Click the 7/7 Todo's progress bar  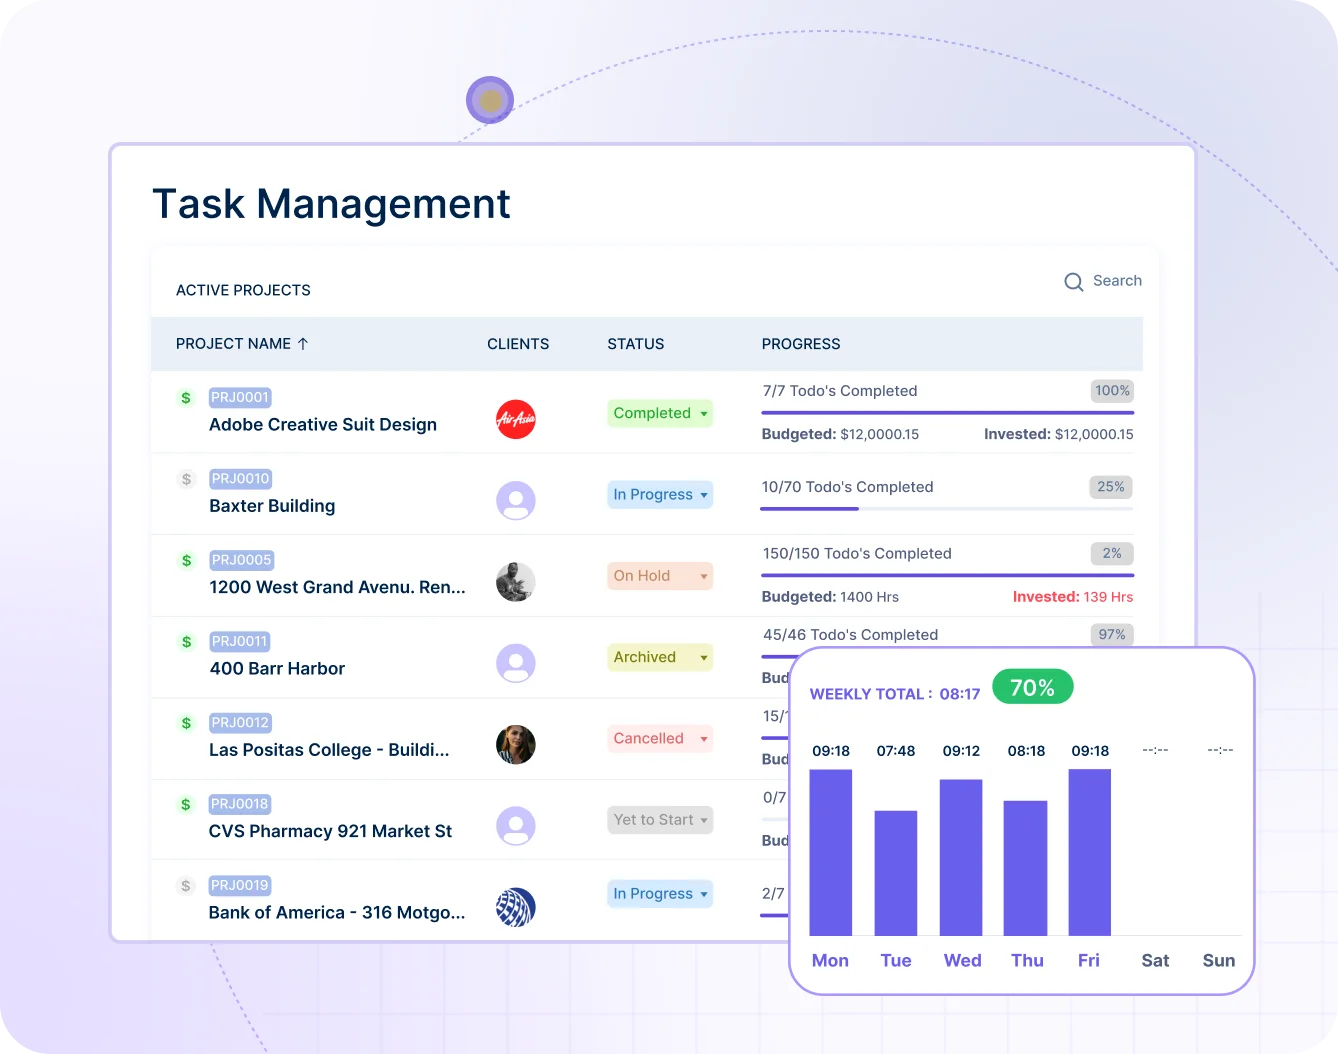click(x=948, y=412)
